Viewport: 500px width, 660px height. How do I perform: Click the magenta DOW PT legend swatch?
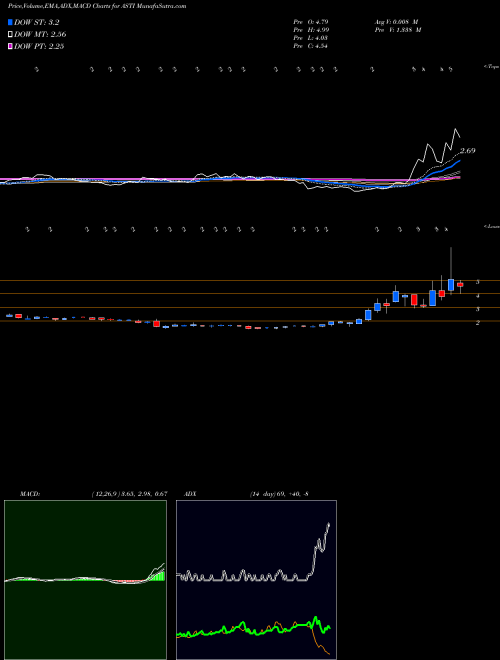[10, 46]
